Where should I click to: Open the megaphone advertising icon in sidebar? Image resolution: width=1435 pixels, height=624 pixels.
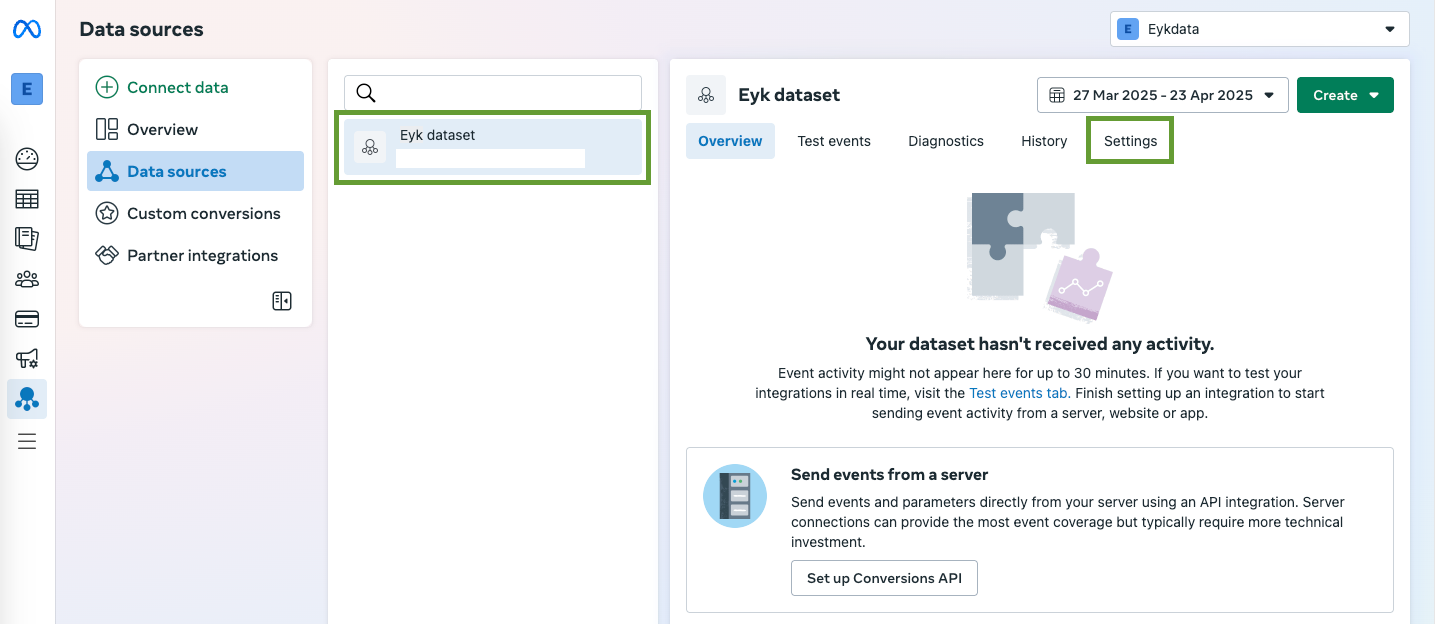pyautogui.click(x=27, y=358)
